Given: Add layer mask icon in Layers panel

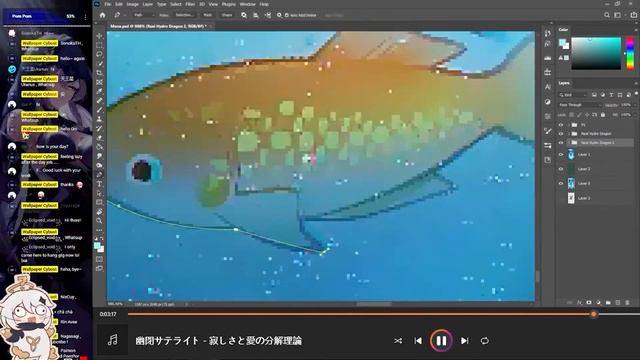Looking at the screenshot, I should [589, 302].
